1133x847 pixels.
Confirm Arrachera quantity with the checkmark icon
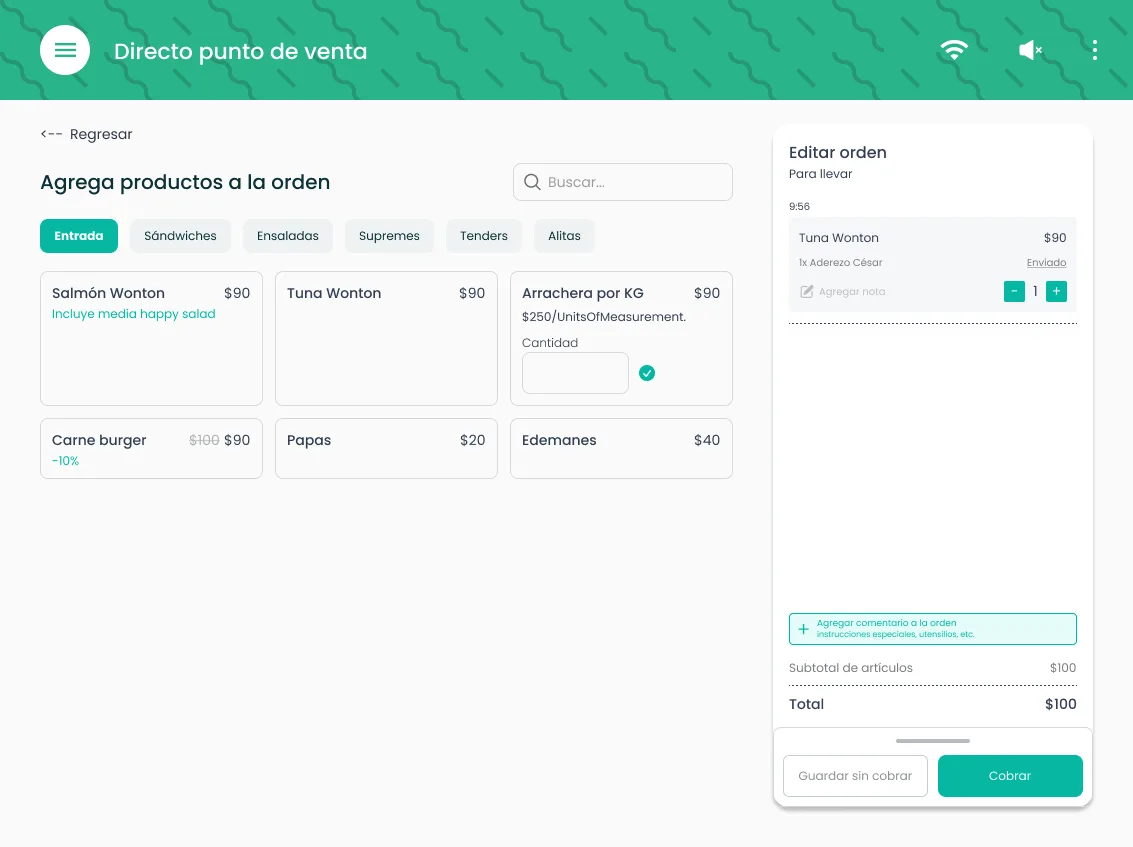pyautogui.click(x=647, y=373)
